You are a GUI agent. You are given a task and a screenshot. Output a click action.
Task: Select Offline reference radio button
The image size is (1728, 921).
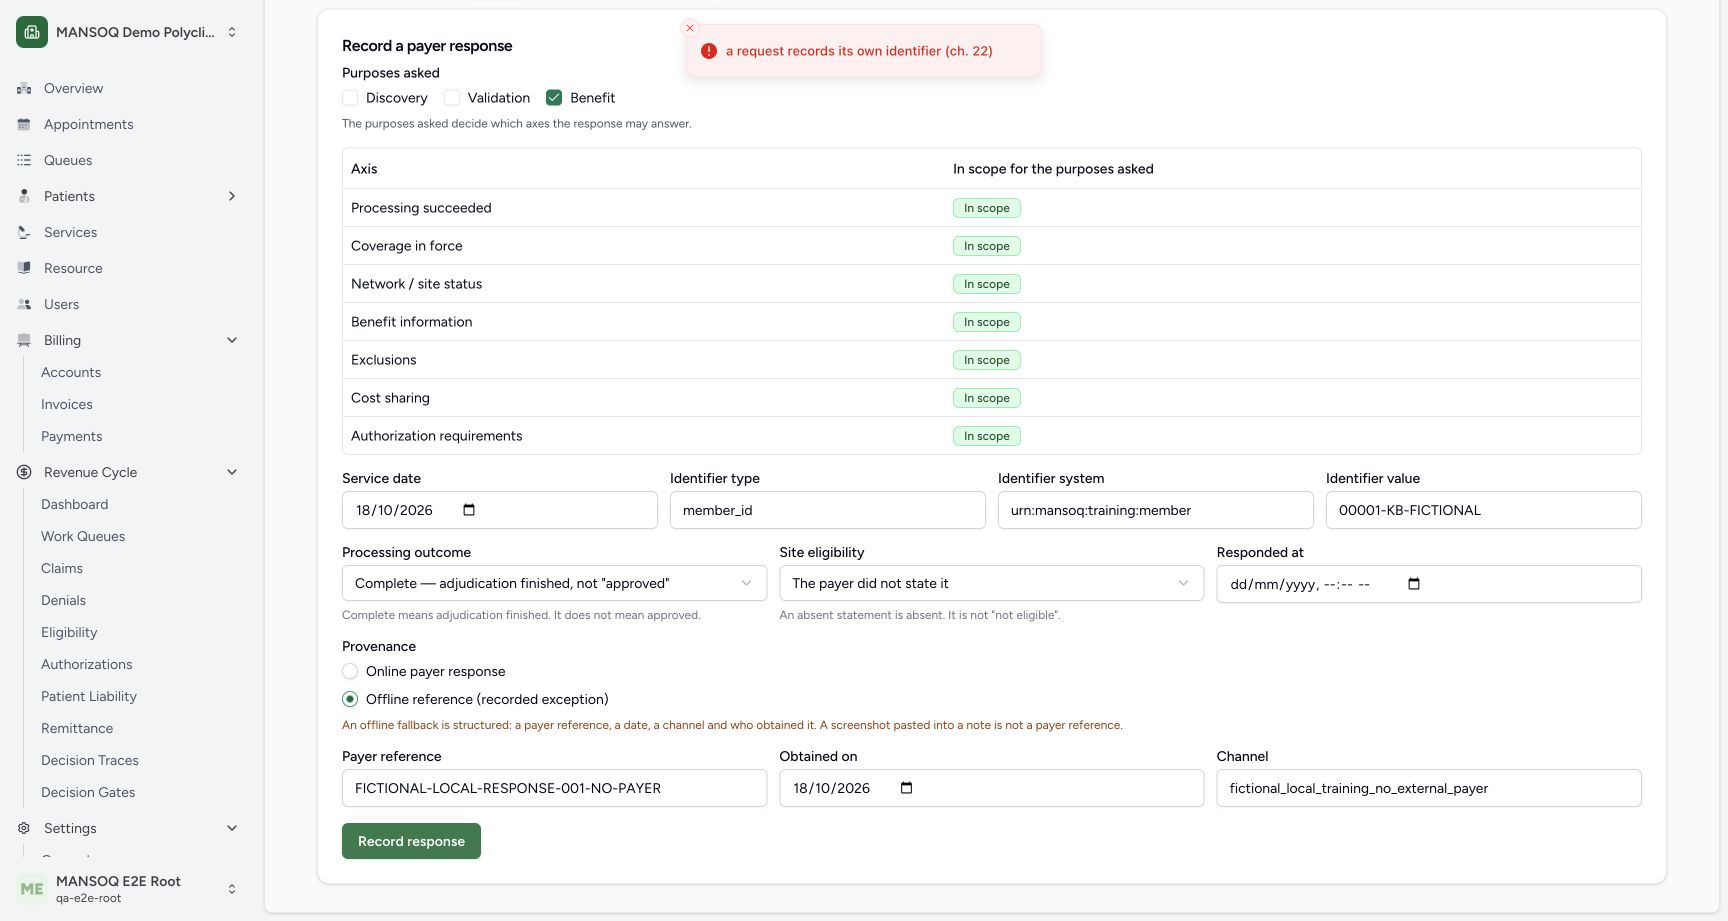pos(350,699)
